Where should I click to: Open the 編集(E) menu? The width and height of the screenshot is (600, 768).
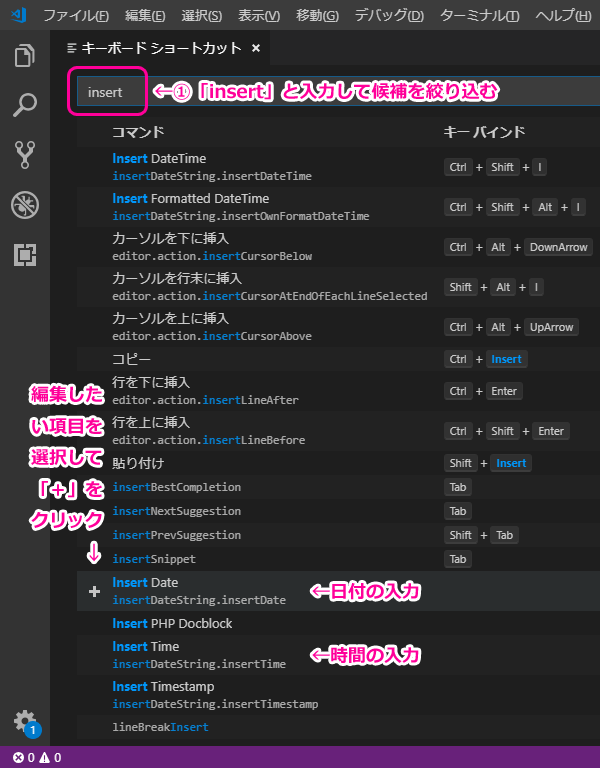click(x=145, y=16)
